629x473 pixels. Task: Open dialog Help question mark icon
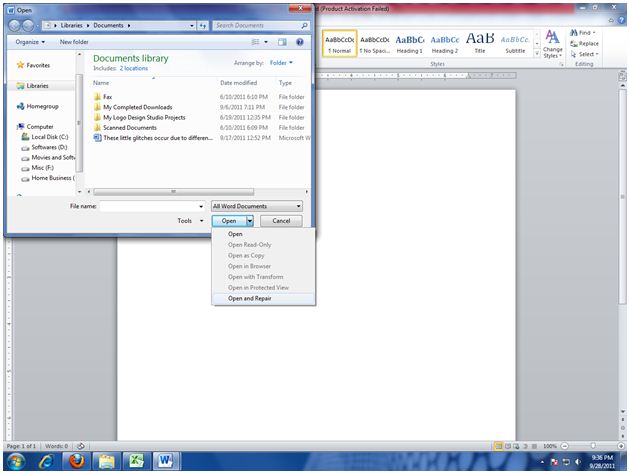[x=300, y=42]
